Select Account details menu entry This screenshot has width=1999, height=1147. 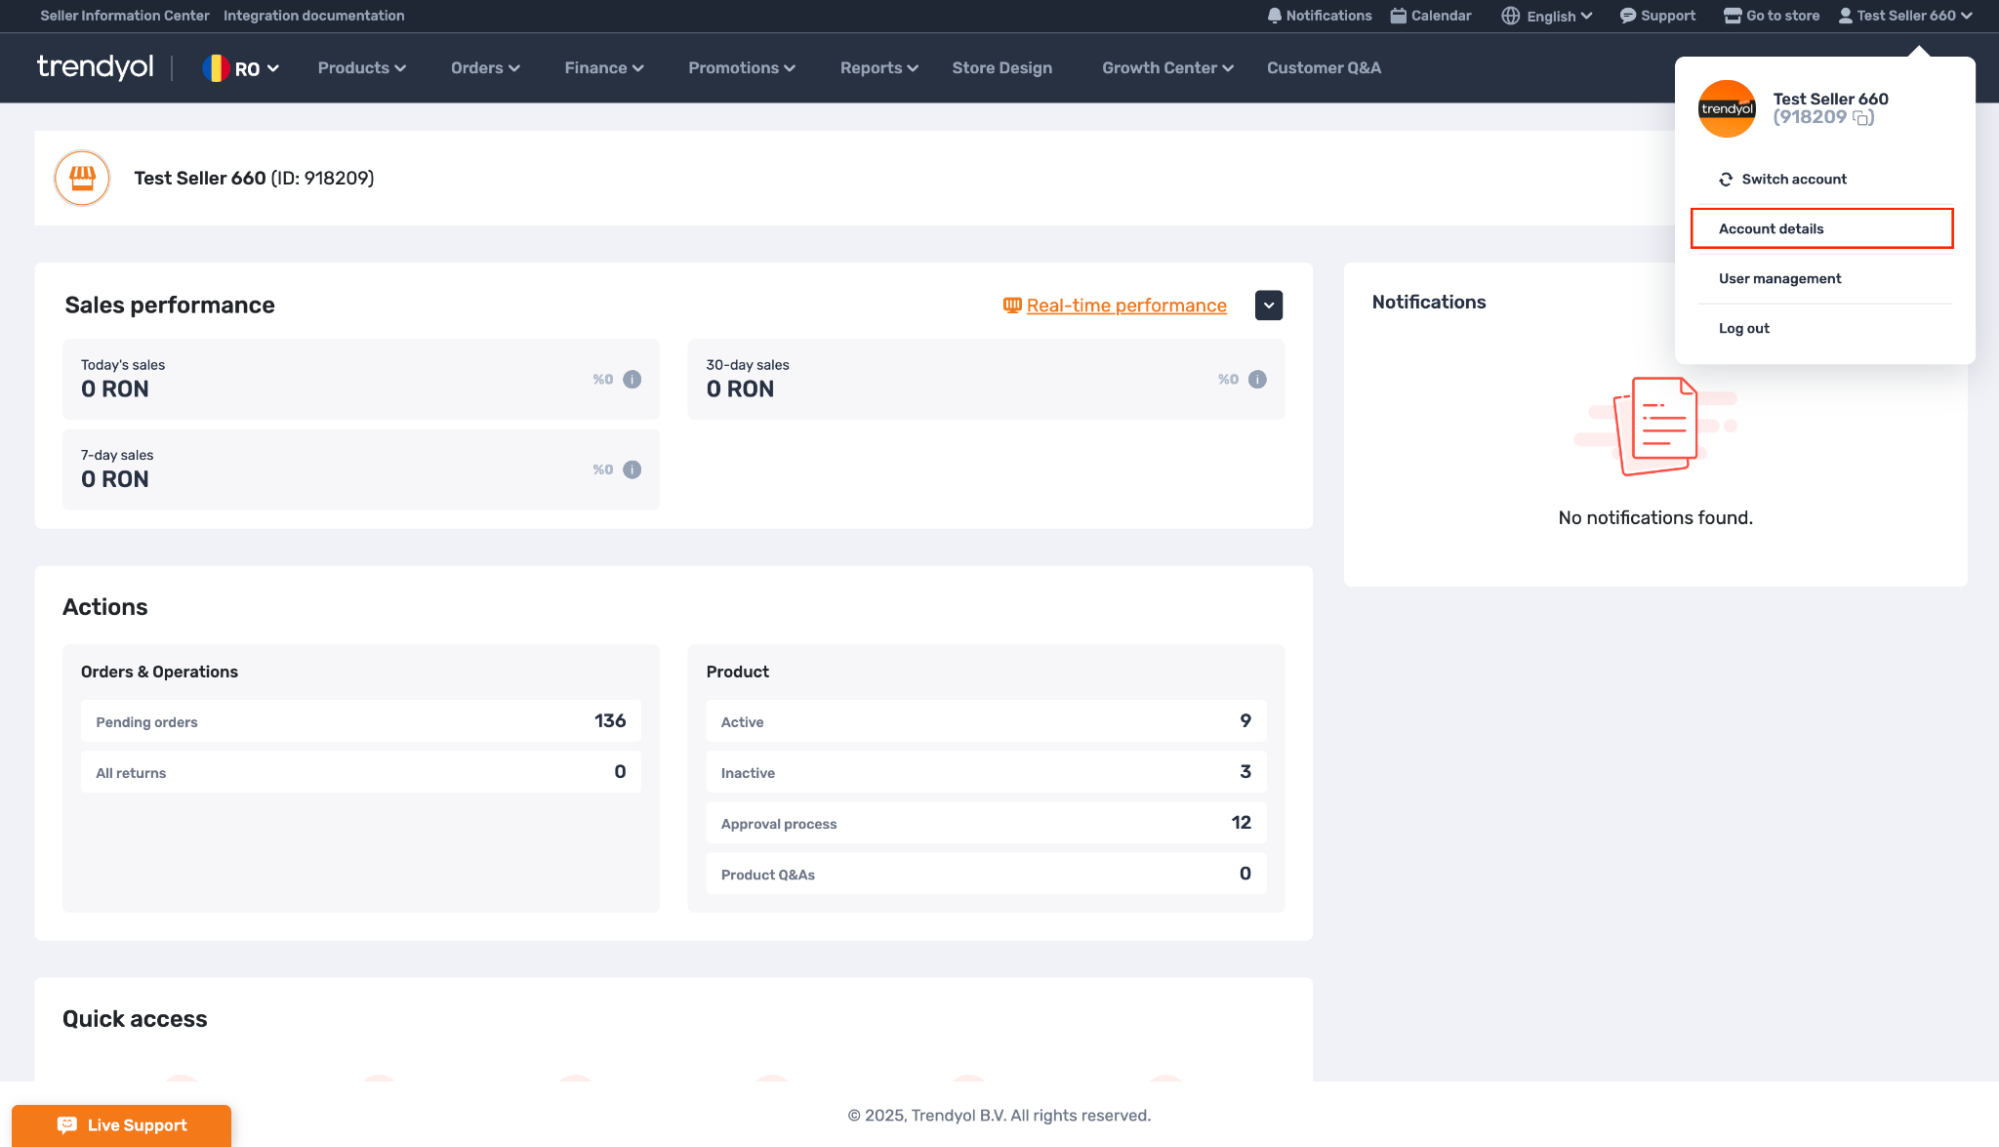1821,229
